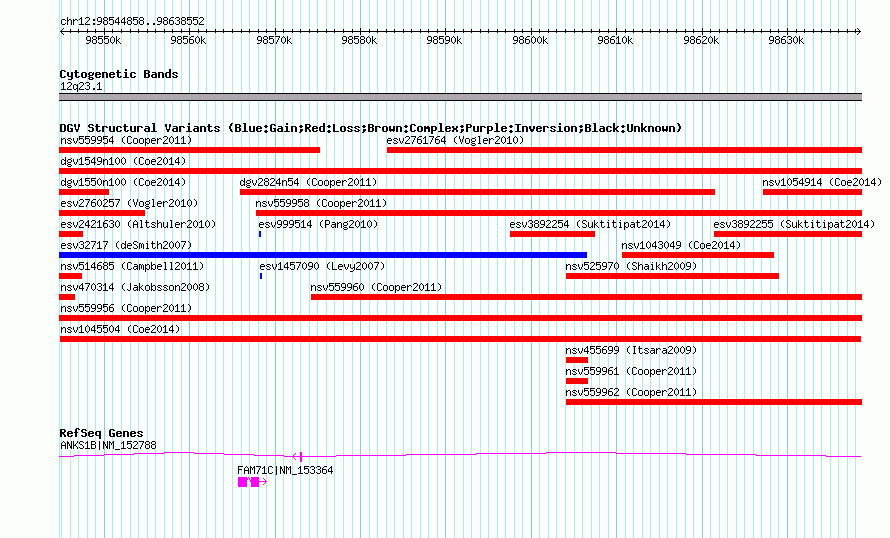Open nsv559961 (Cooper2011) variant label
Image resolution: width=890 pixels, height=538 pixels.
631,371
